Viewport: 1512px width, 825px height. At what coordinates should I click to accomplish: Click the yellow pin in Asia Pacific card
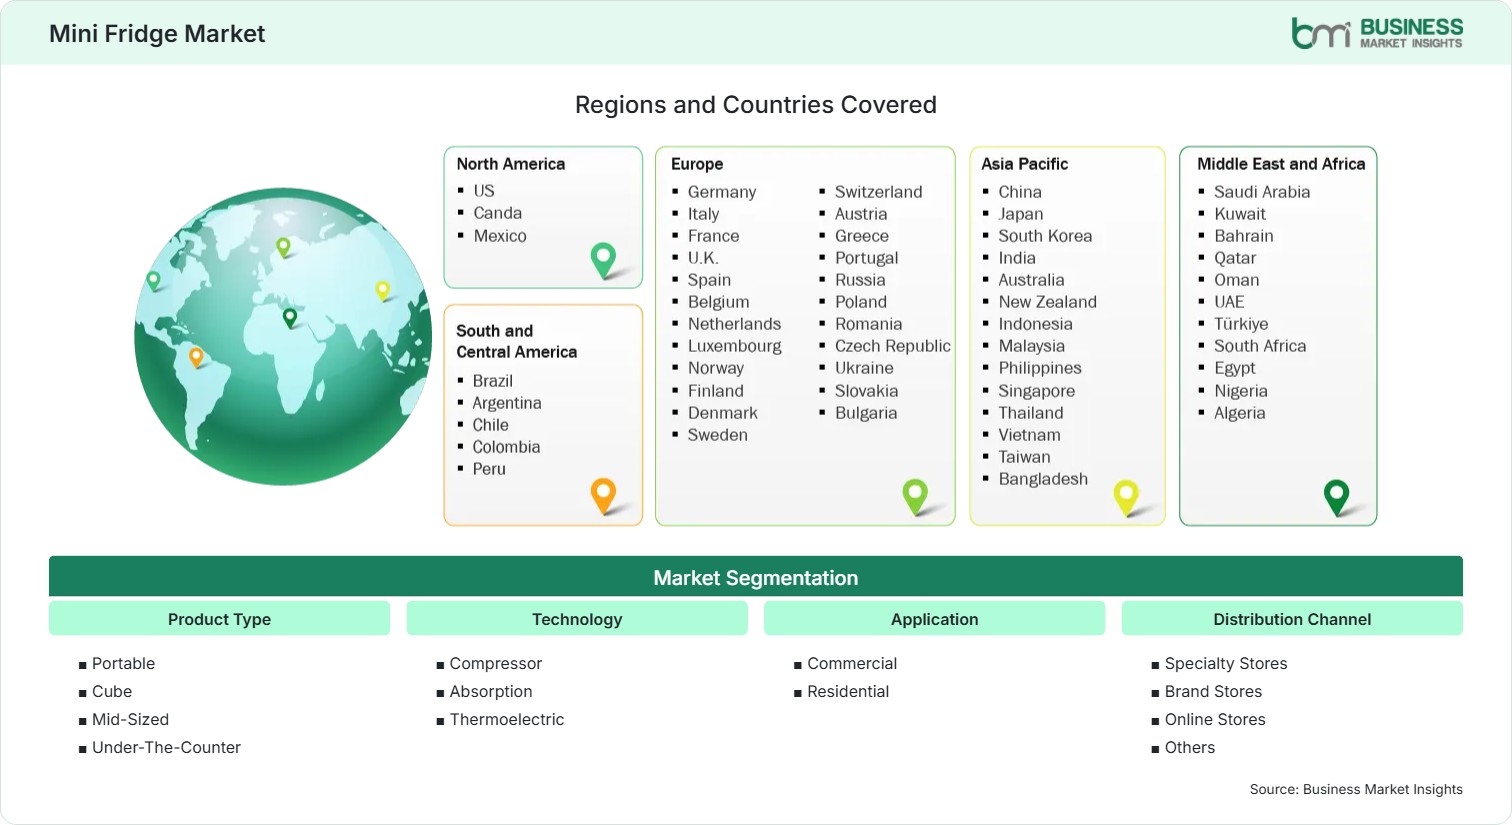(x=1126, y=498)
